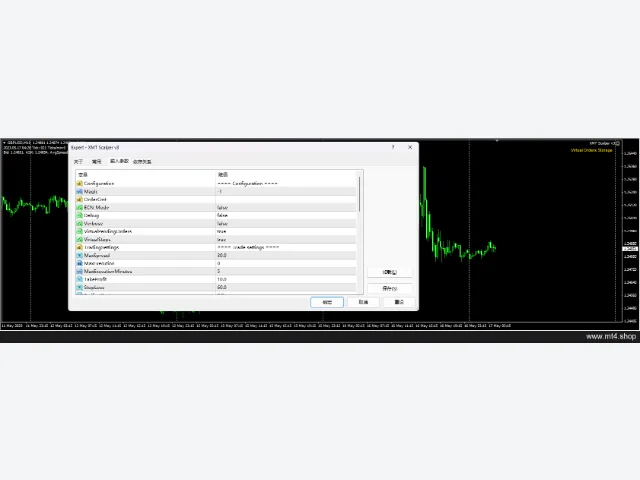Click the icon beside TakeProfit
Image resolution: width=640 pixels, height=480 pixels.
coord(80,279)
